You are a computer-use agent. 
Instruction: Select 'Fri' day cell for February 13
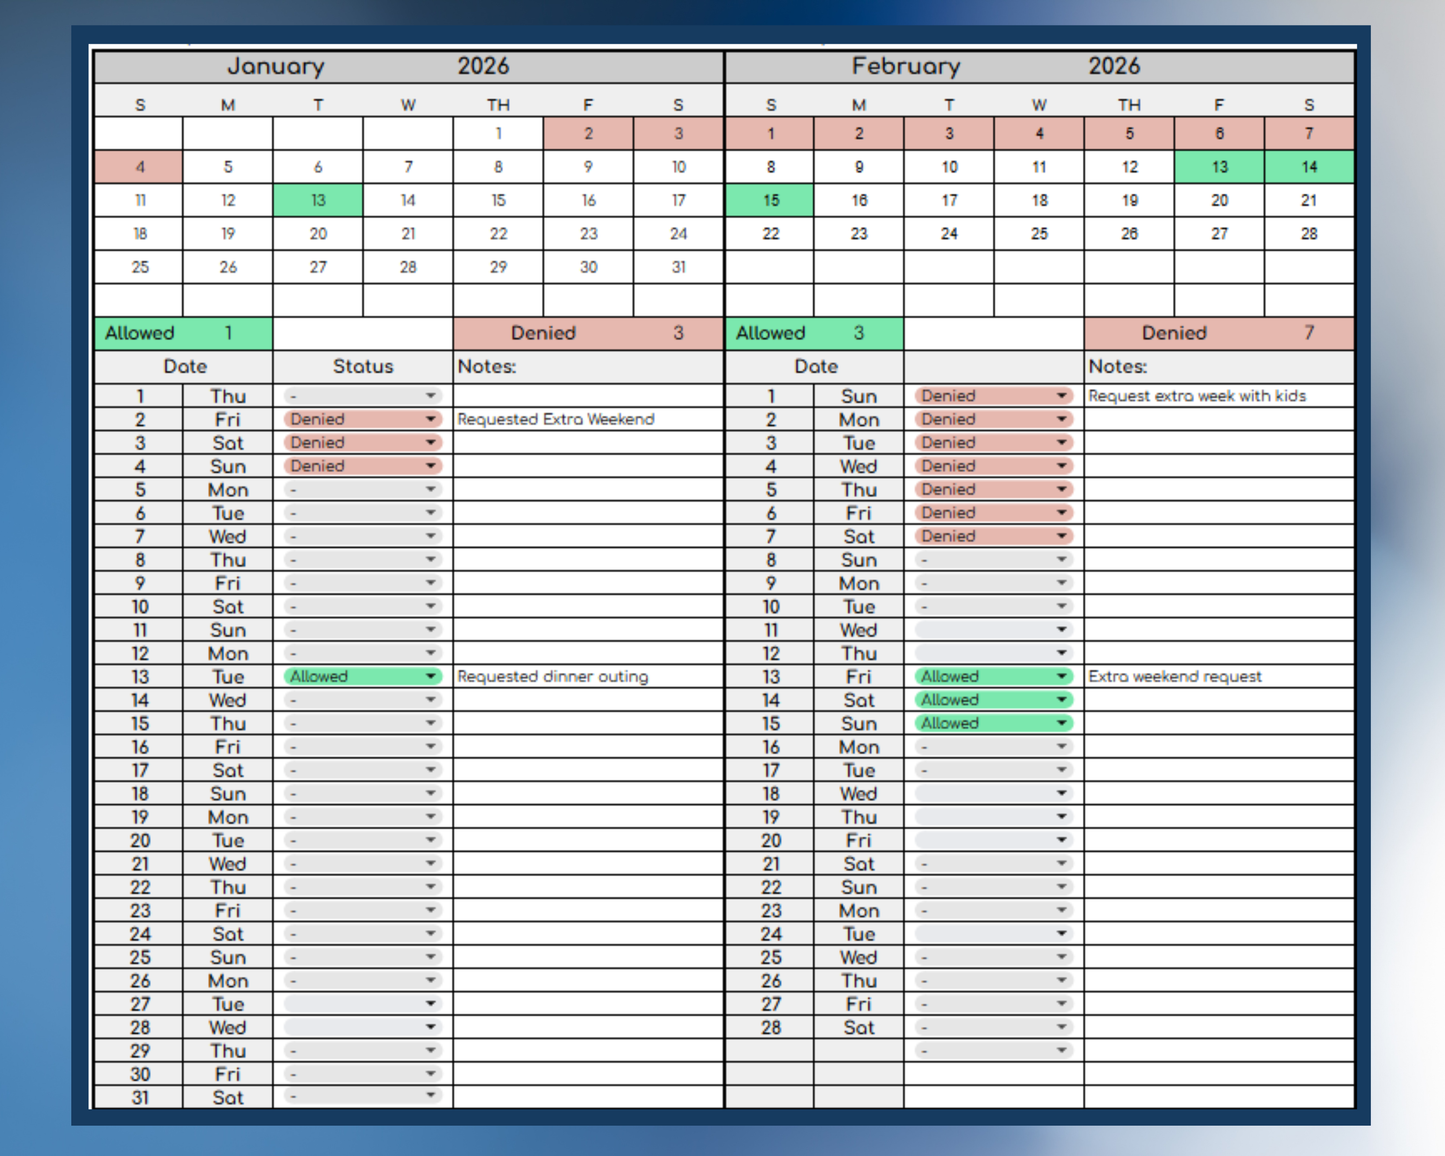pyautogui.click(x=859, y=676)
